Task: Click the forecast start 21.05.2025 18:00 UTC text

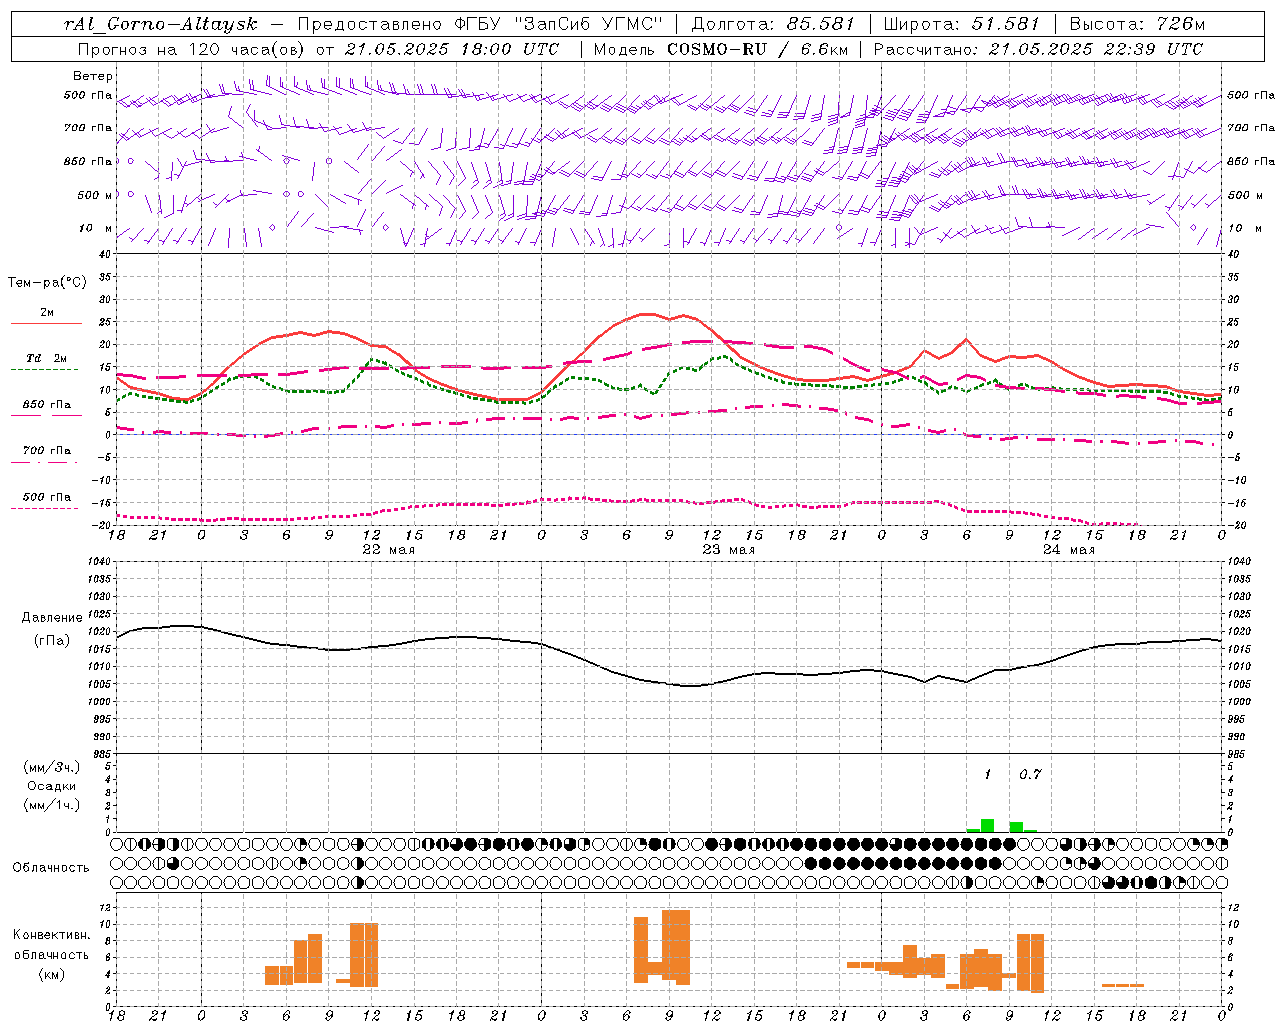Action: [452, 49]
